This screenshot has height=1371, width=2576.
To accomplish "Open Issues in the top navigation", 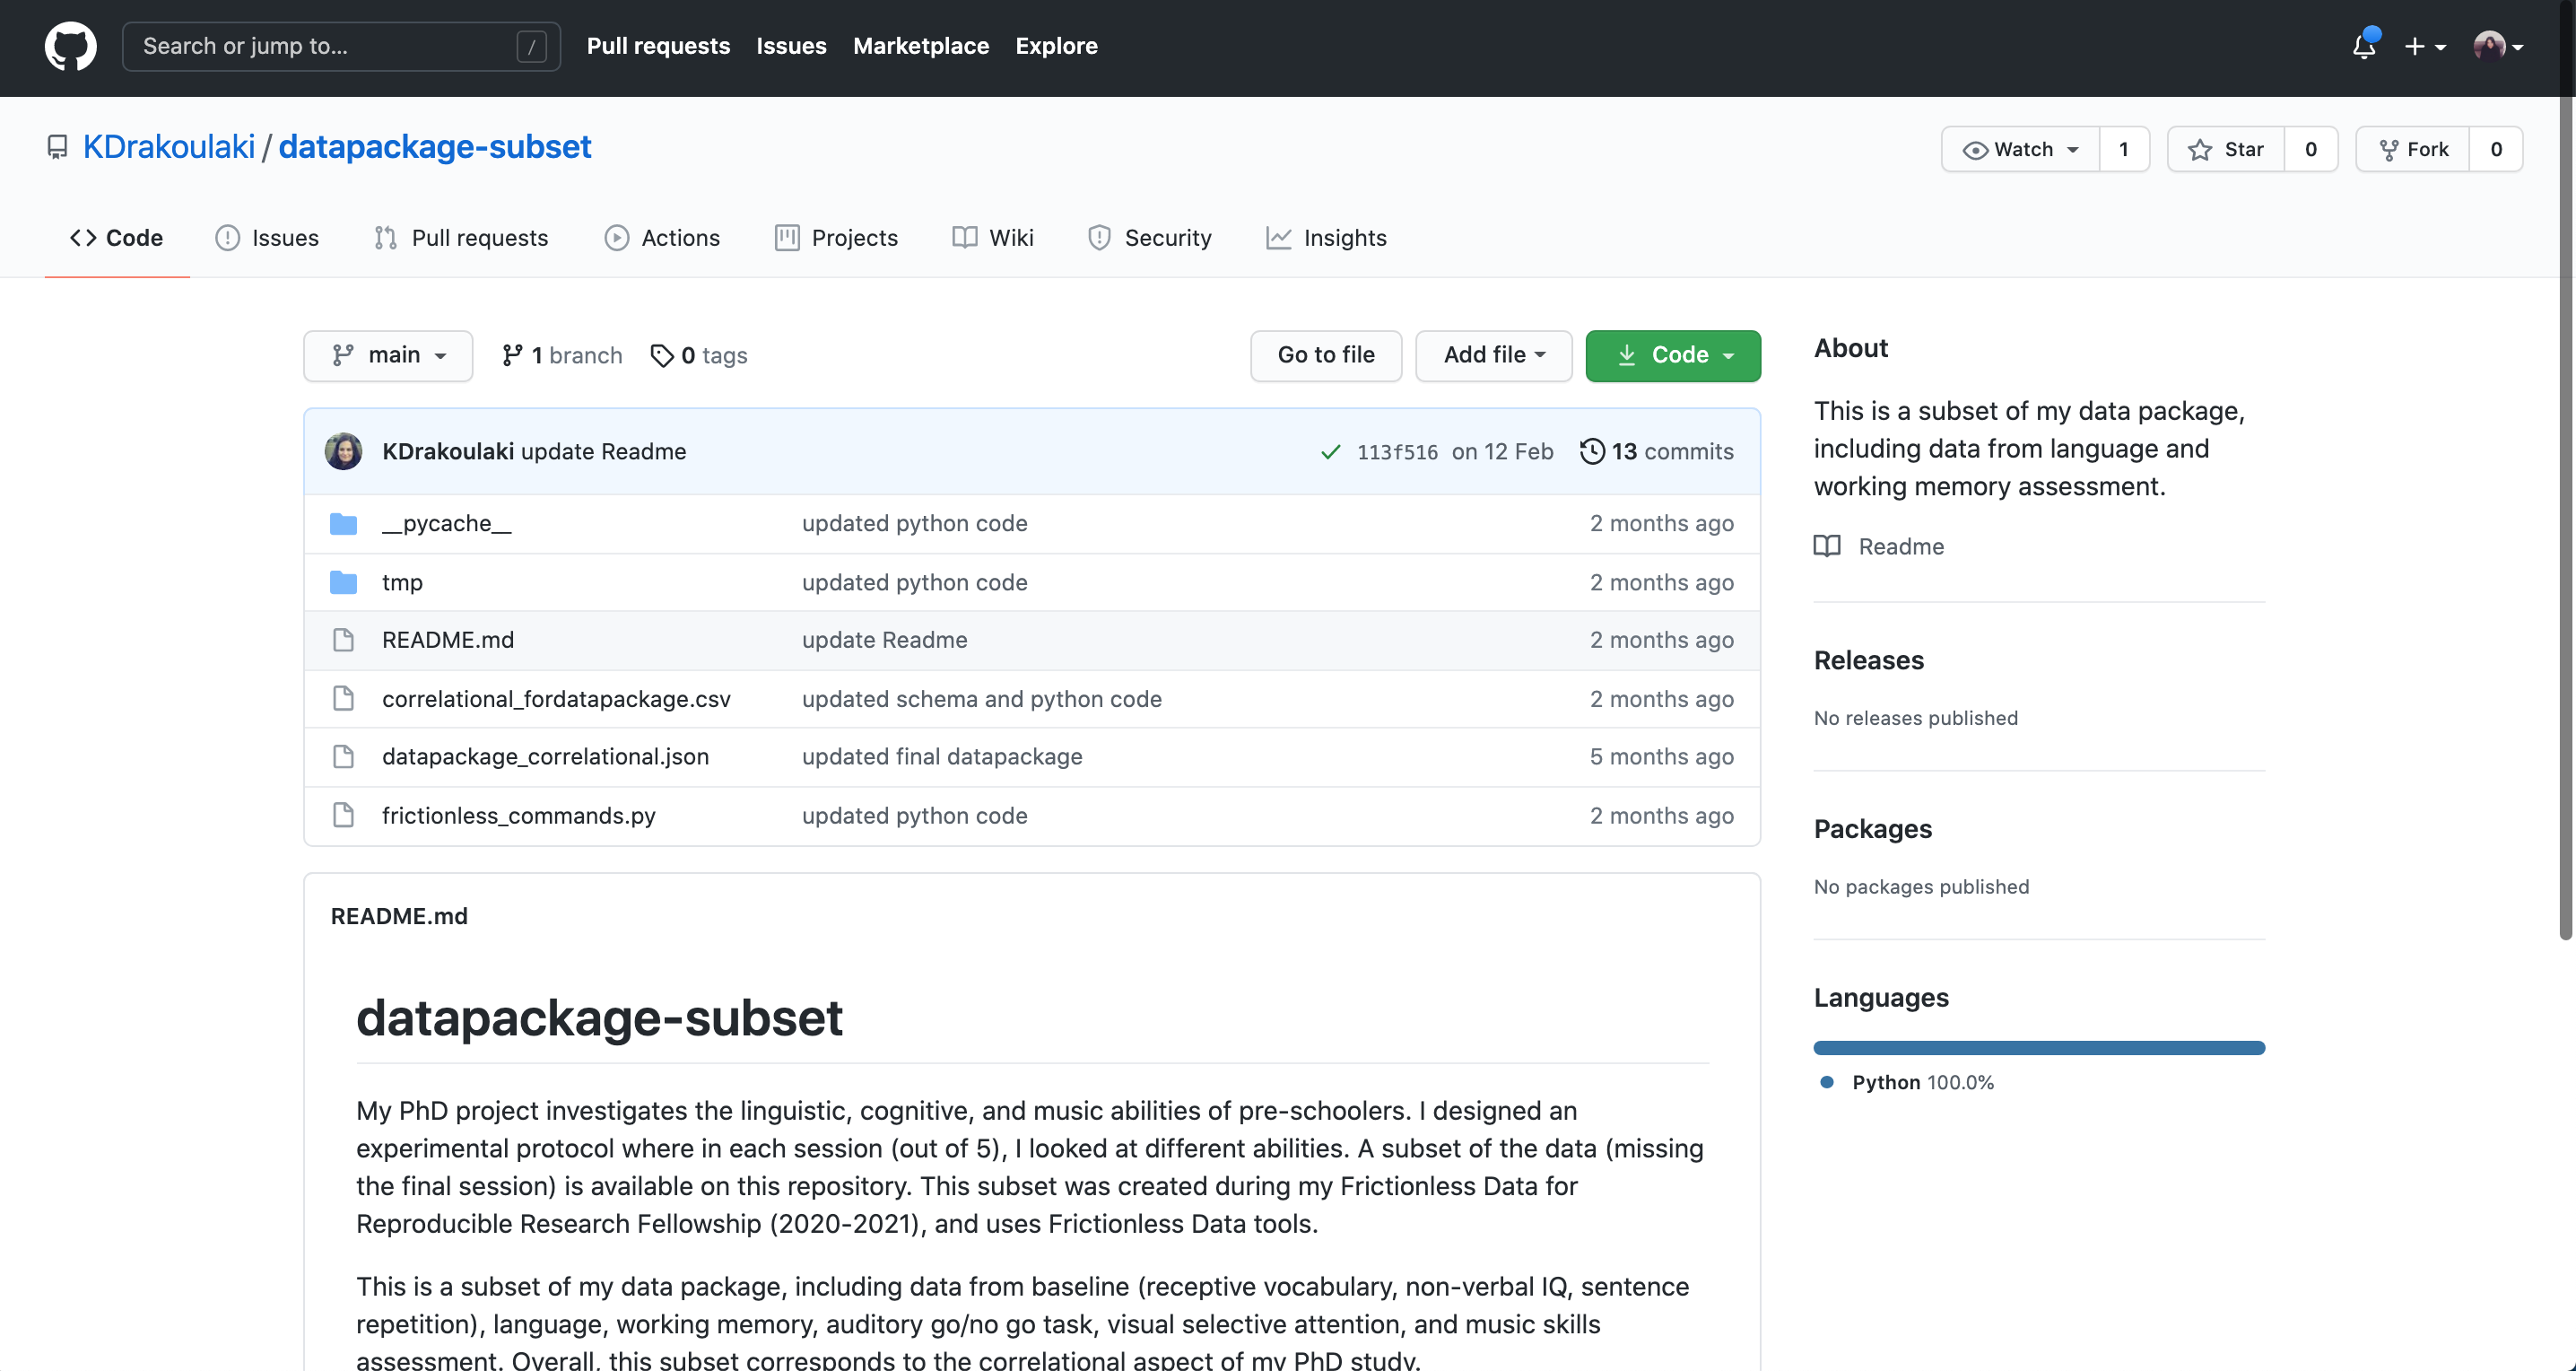I will click(791, 46).
